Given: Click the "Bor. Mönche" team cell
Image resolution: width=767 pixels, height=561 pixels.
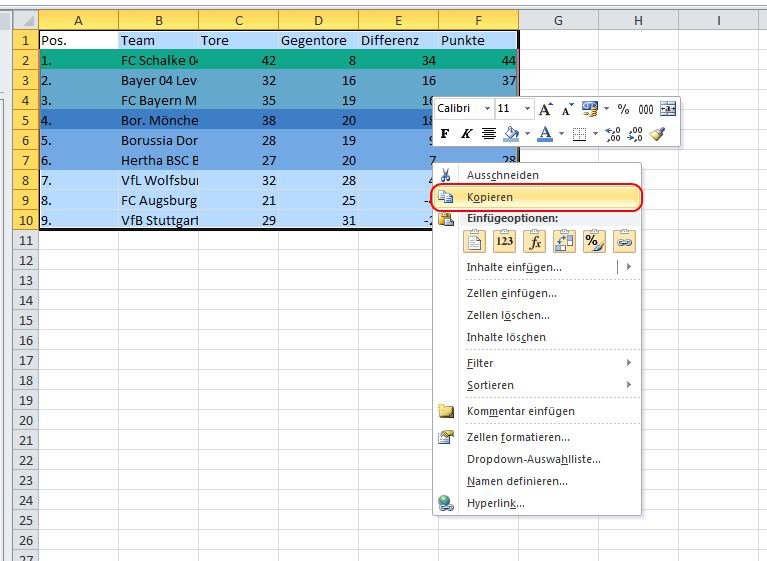Looking at the screenshot, I should point(158,120).
